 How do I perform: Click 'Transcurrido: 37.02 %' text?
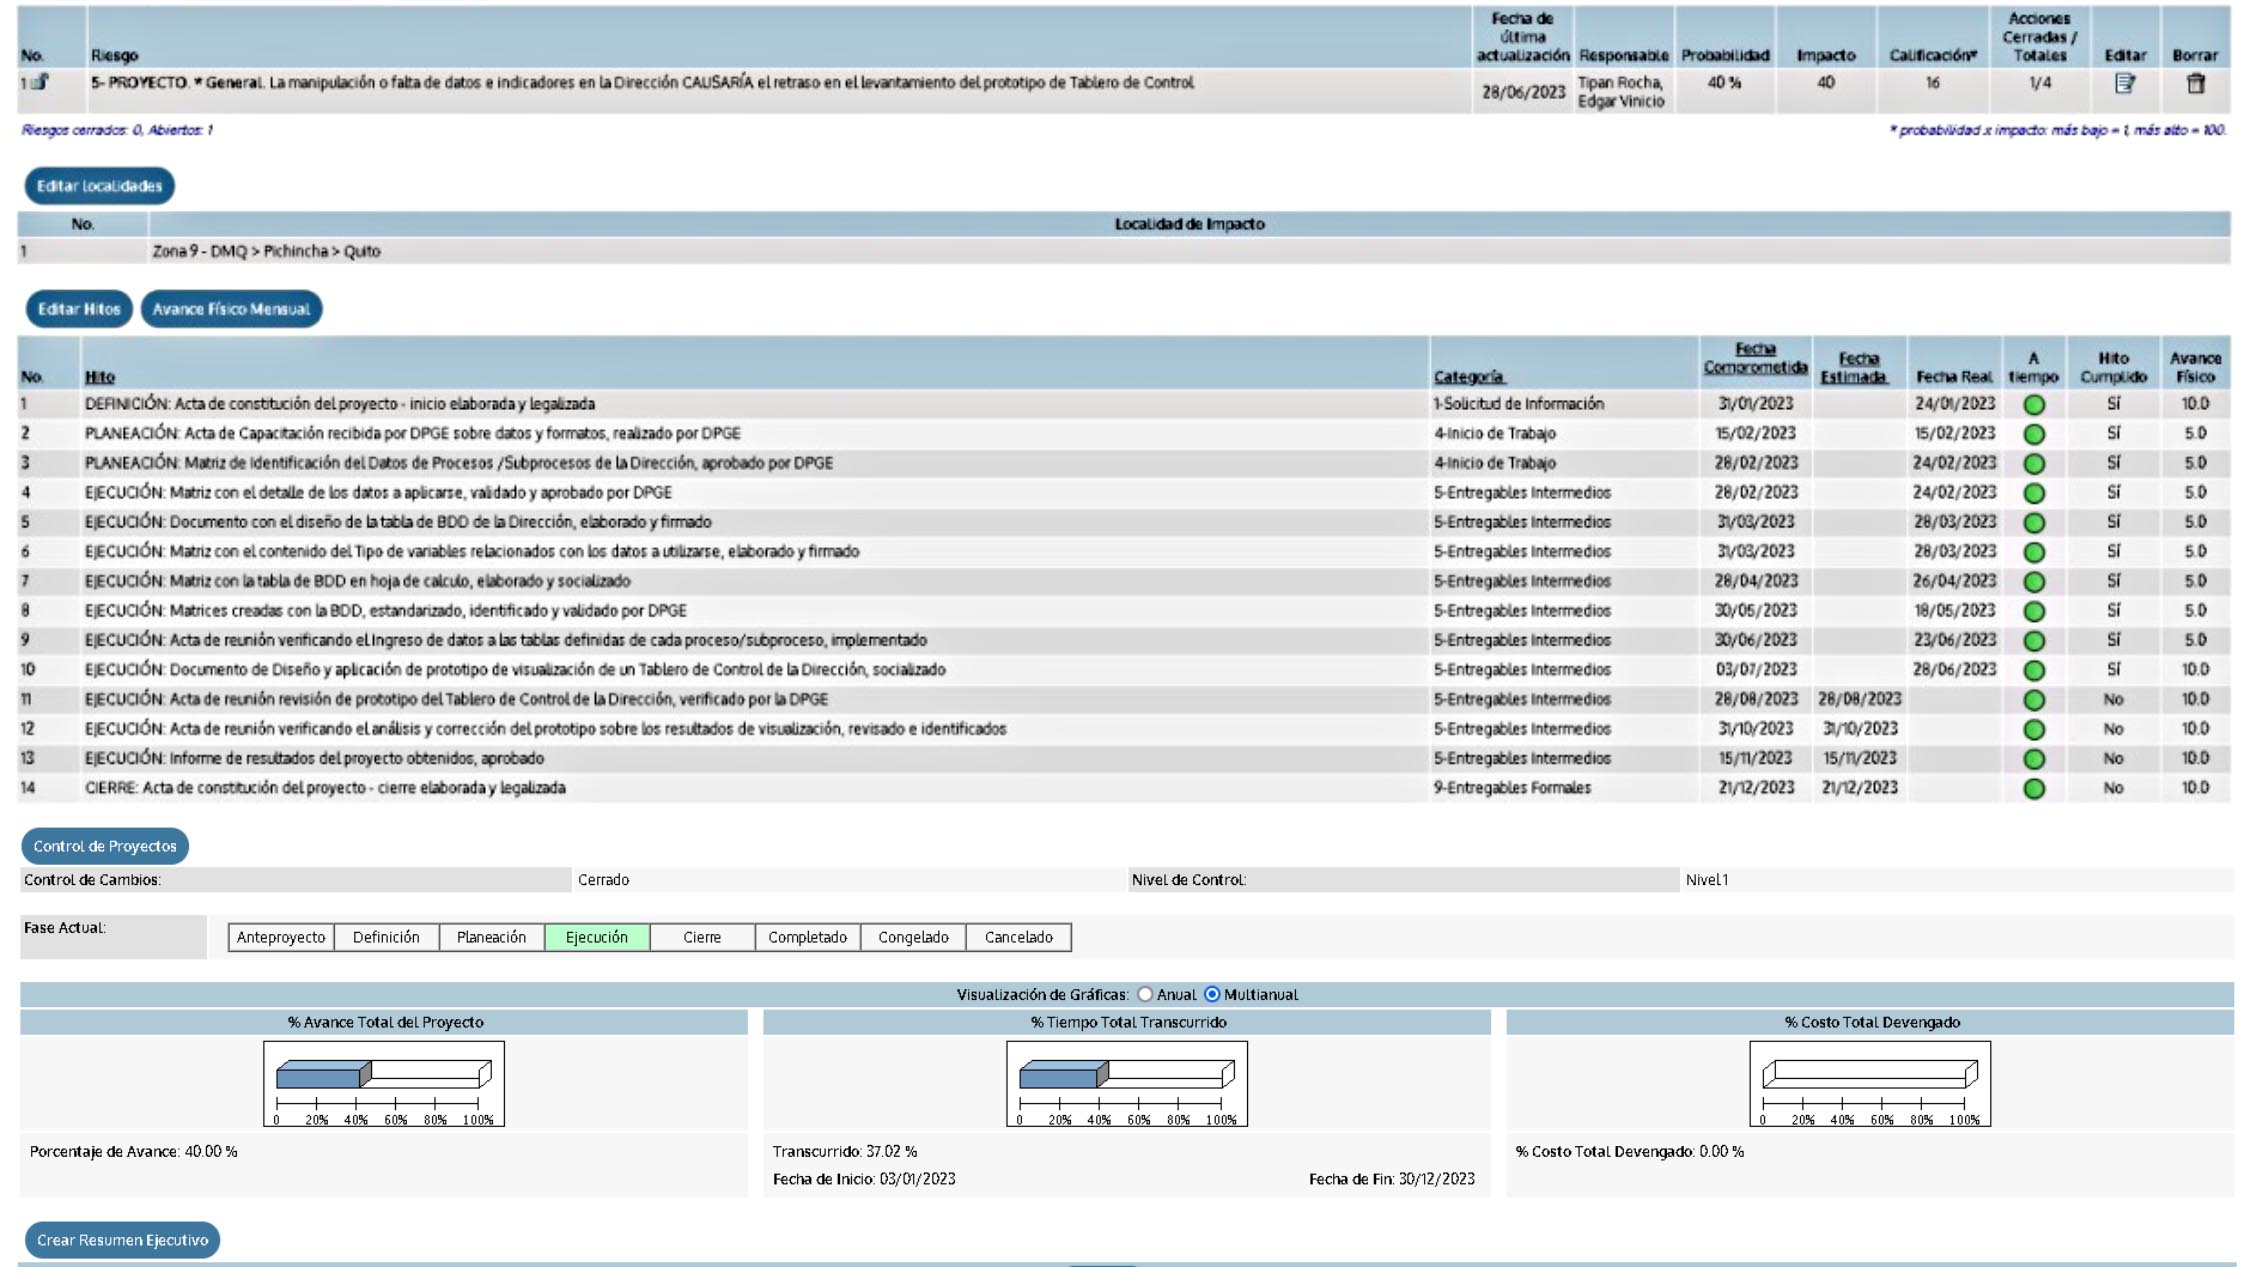845,1152
